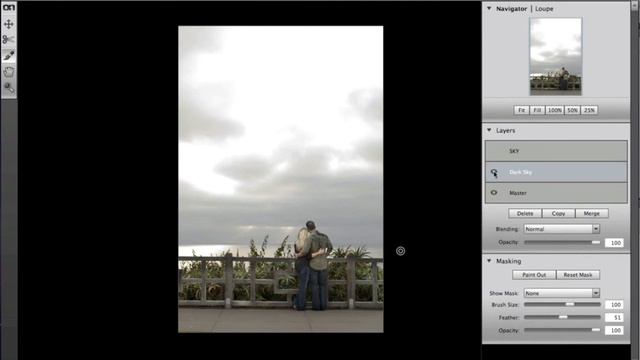The image size is (640, 360).
Task: Select the Dark Sky layer name
Action: (520, 172)
